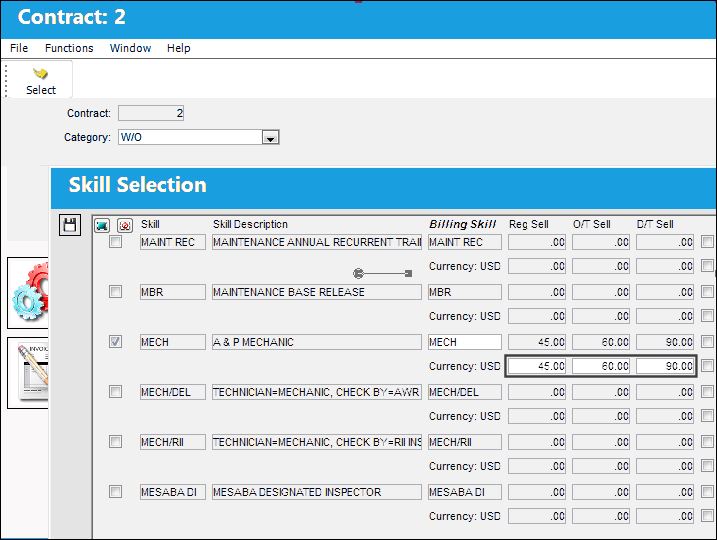Click MECH/DEL skill code cell

[173, 392]
